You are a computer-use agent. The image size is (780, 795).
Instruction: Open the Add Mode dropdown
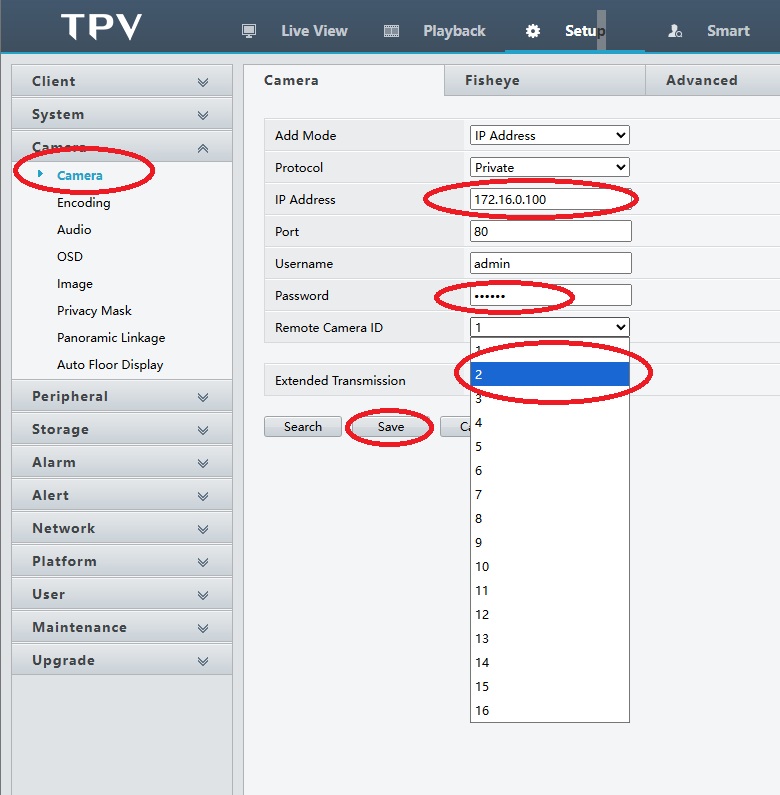(549, 136)
